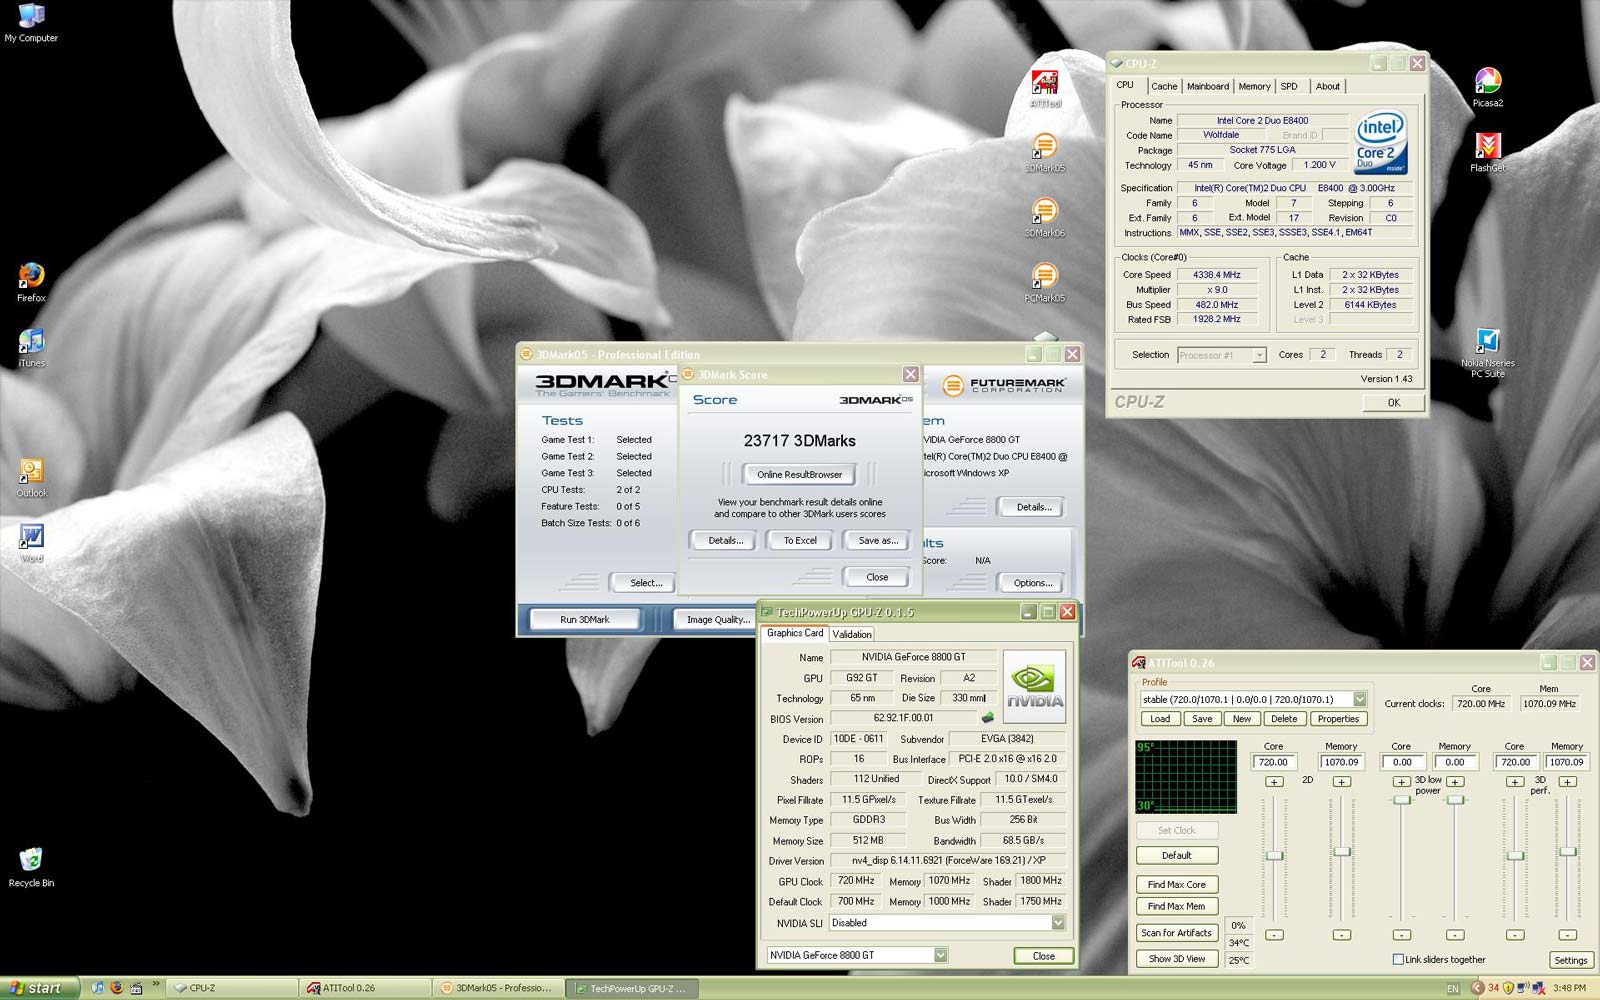1600x1000 pixels.
Task: Open the 3DMark05 desktop shortcut
Action: tap(1045, 153)
